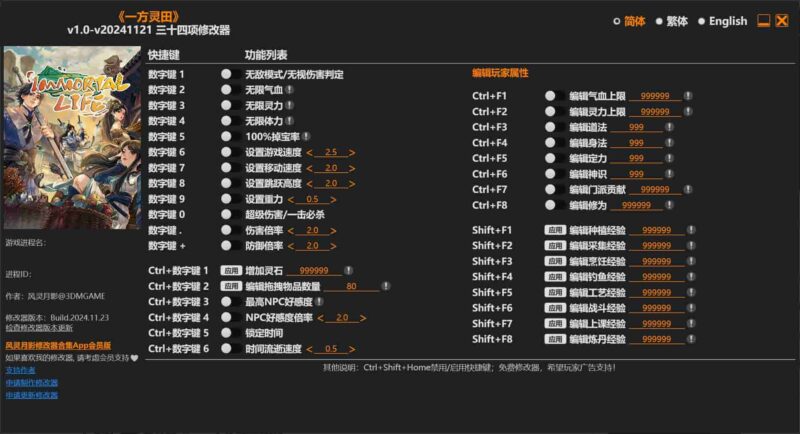Turn on the 无限体力 toggle

pos(230,121)
